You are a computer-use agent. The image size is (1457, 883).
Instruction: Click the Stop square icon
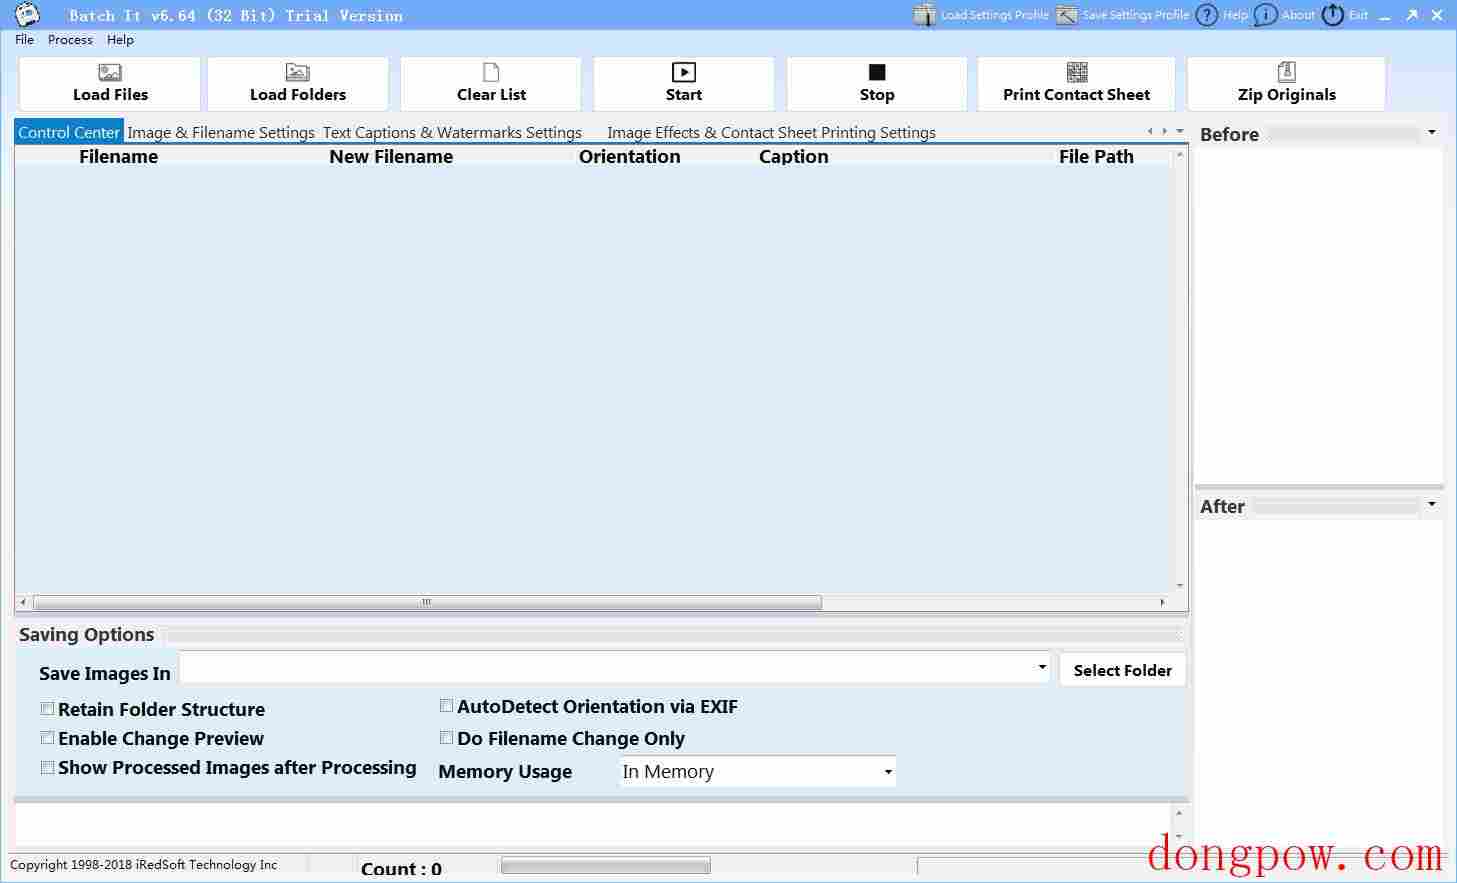pyautogui.click(x=877, y=72)
